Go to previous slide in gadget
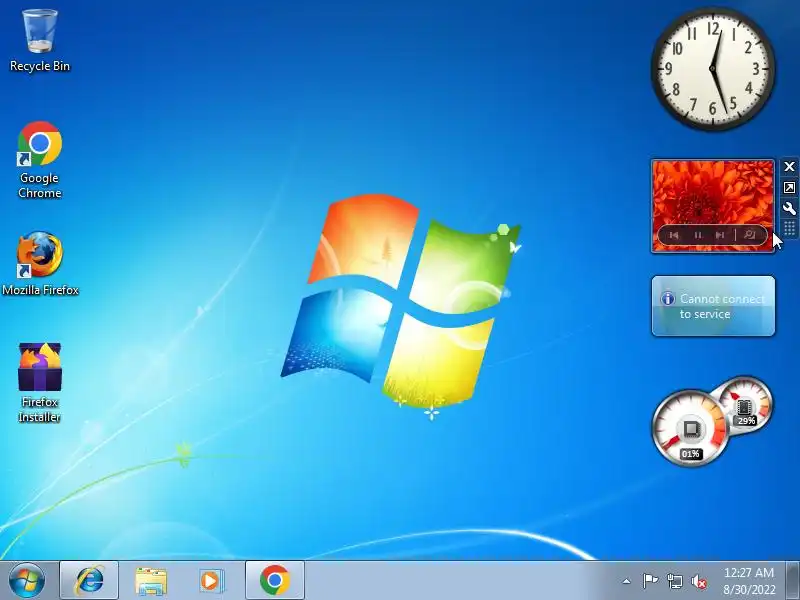Screen dimensions: 800x600 [674, 235]
